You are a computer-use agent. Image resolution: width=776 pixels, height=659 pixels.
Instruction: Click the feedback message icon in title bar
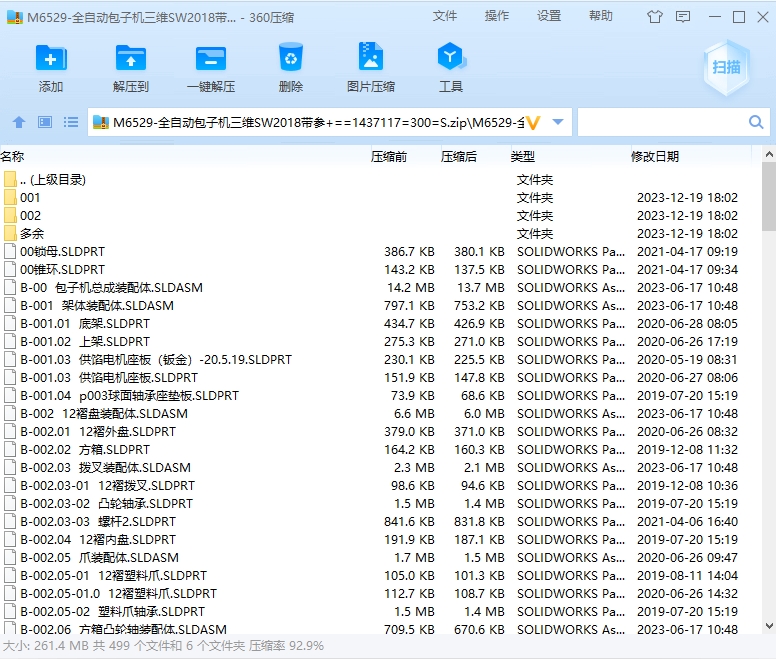click(x=683, y=17)
